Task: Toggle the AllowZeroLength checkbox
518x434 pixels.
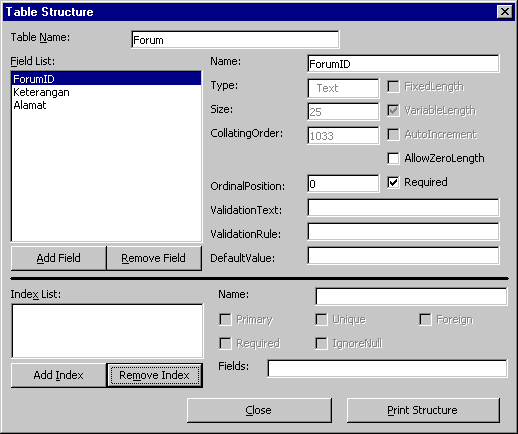Action: 393,158
